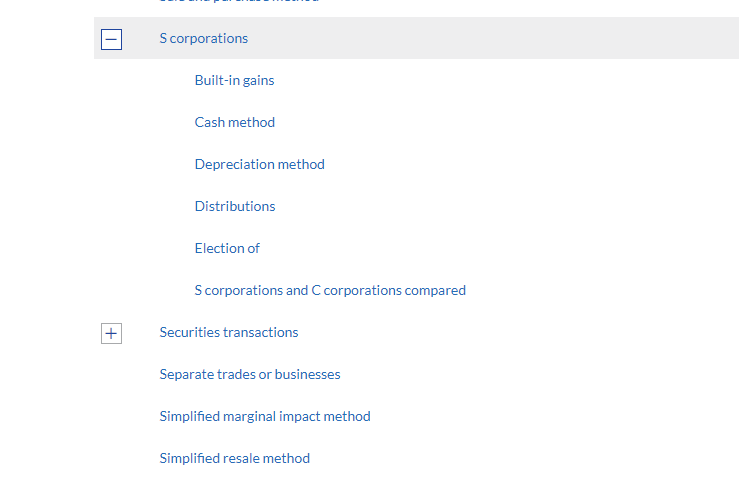
Task: Click the minus box beside S corporations
Action: tap(112, 39)
